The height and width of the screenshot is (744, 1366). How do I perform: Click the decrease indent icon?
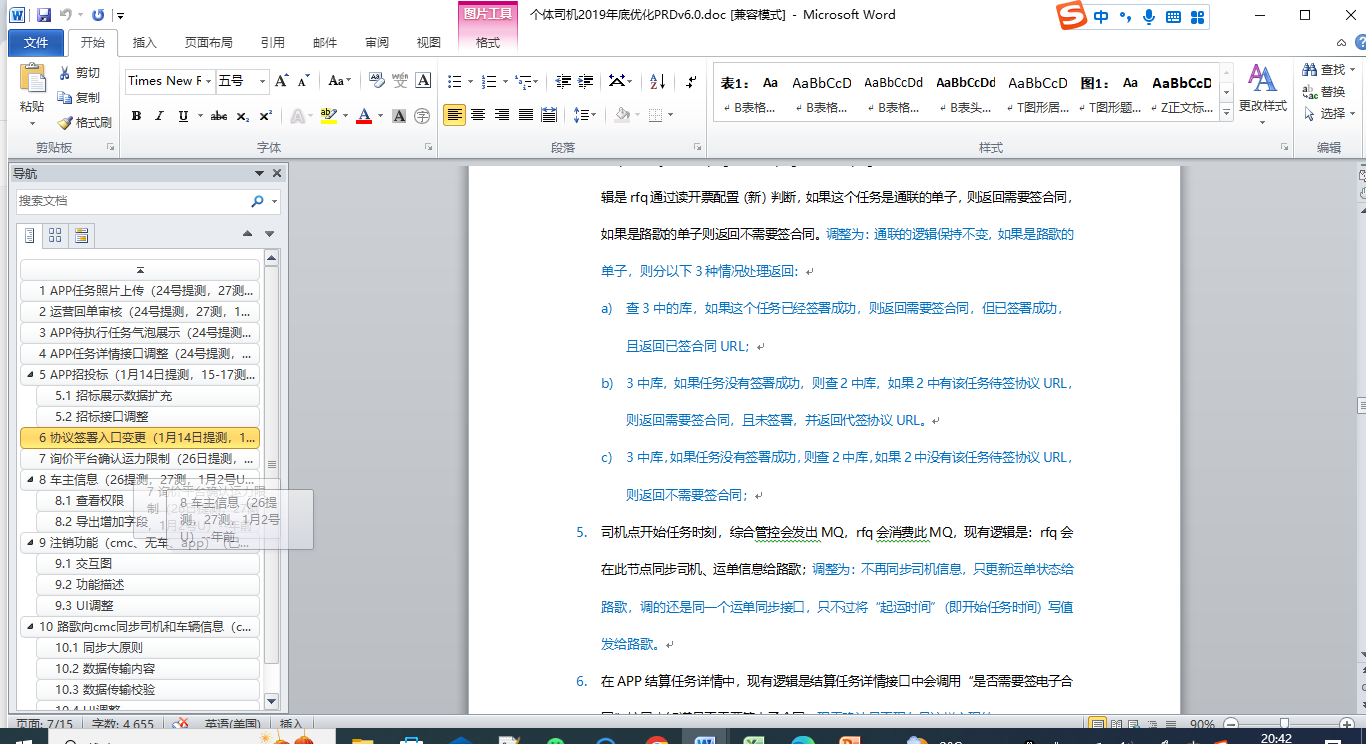(x=563, y=81)
